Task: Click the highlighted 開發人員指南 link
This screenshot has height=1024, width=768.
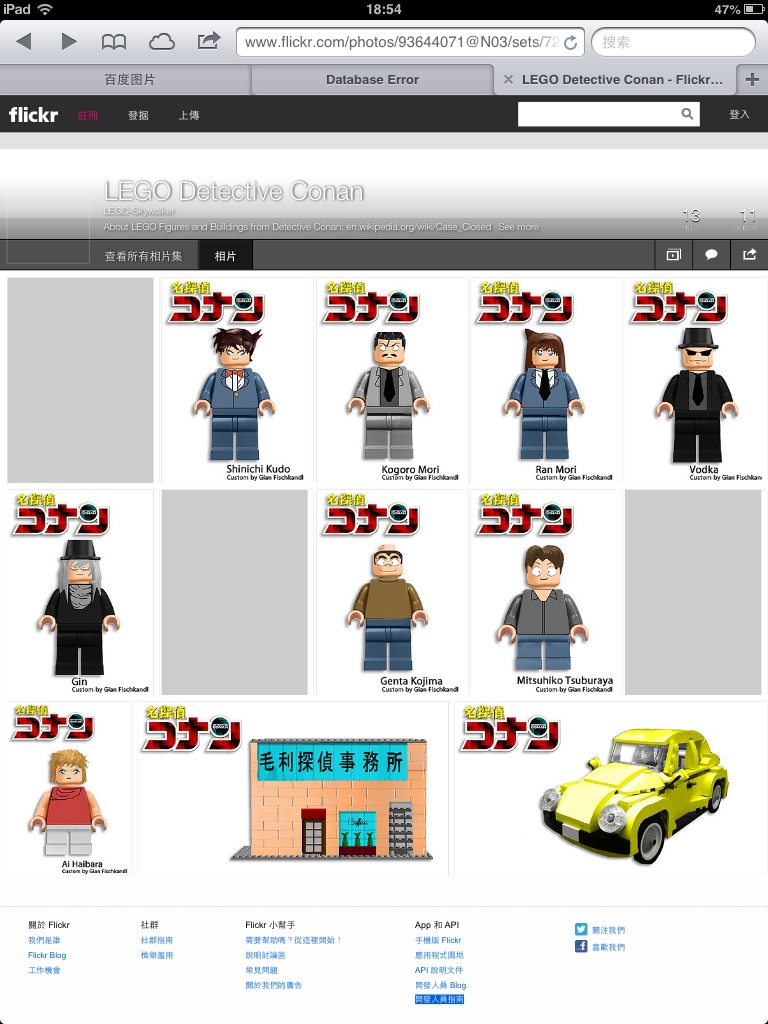Action: [440, 999]
